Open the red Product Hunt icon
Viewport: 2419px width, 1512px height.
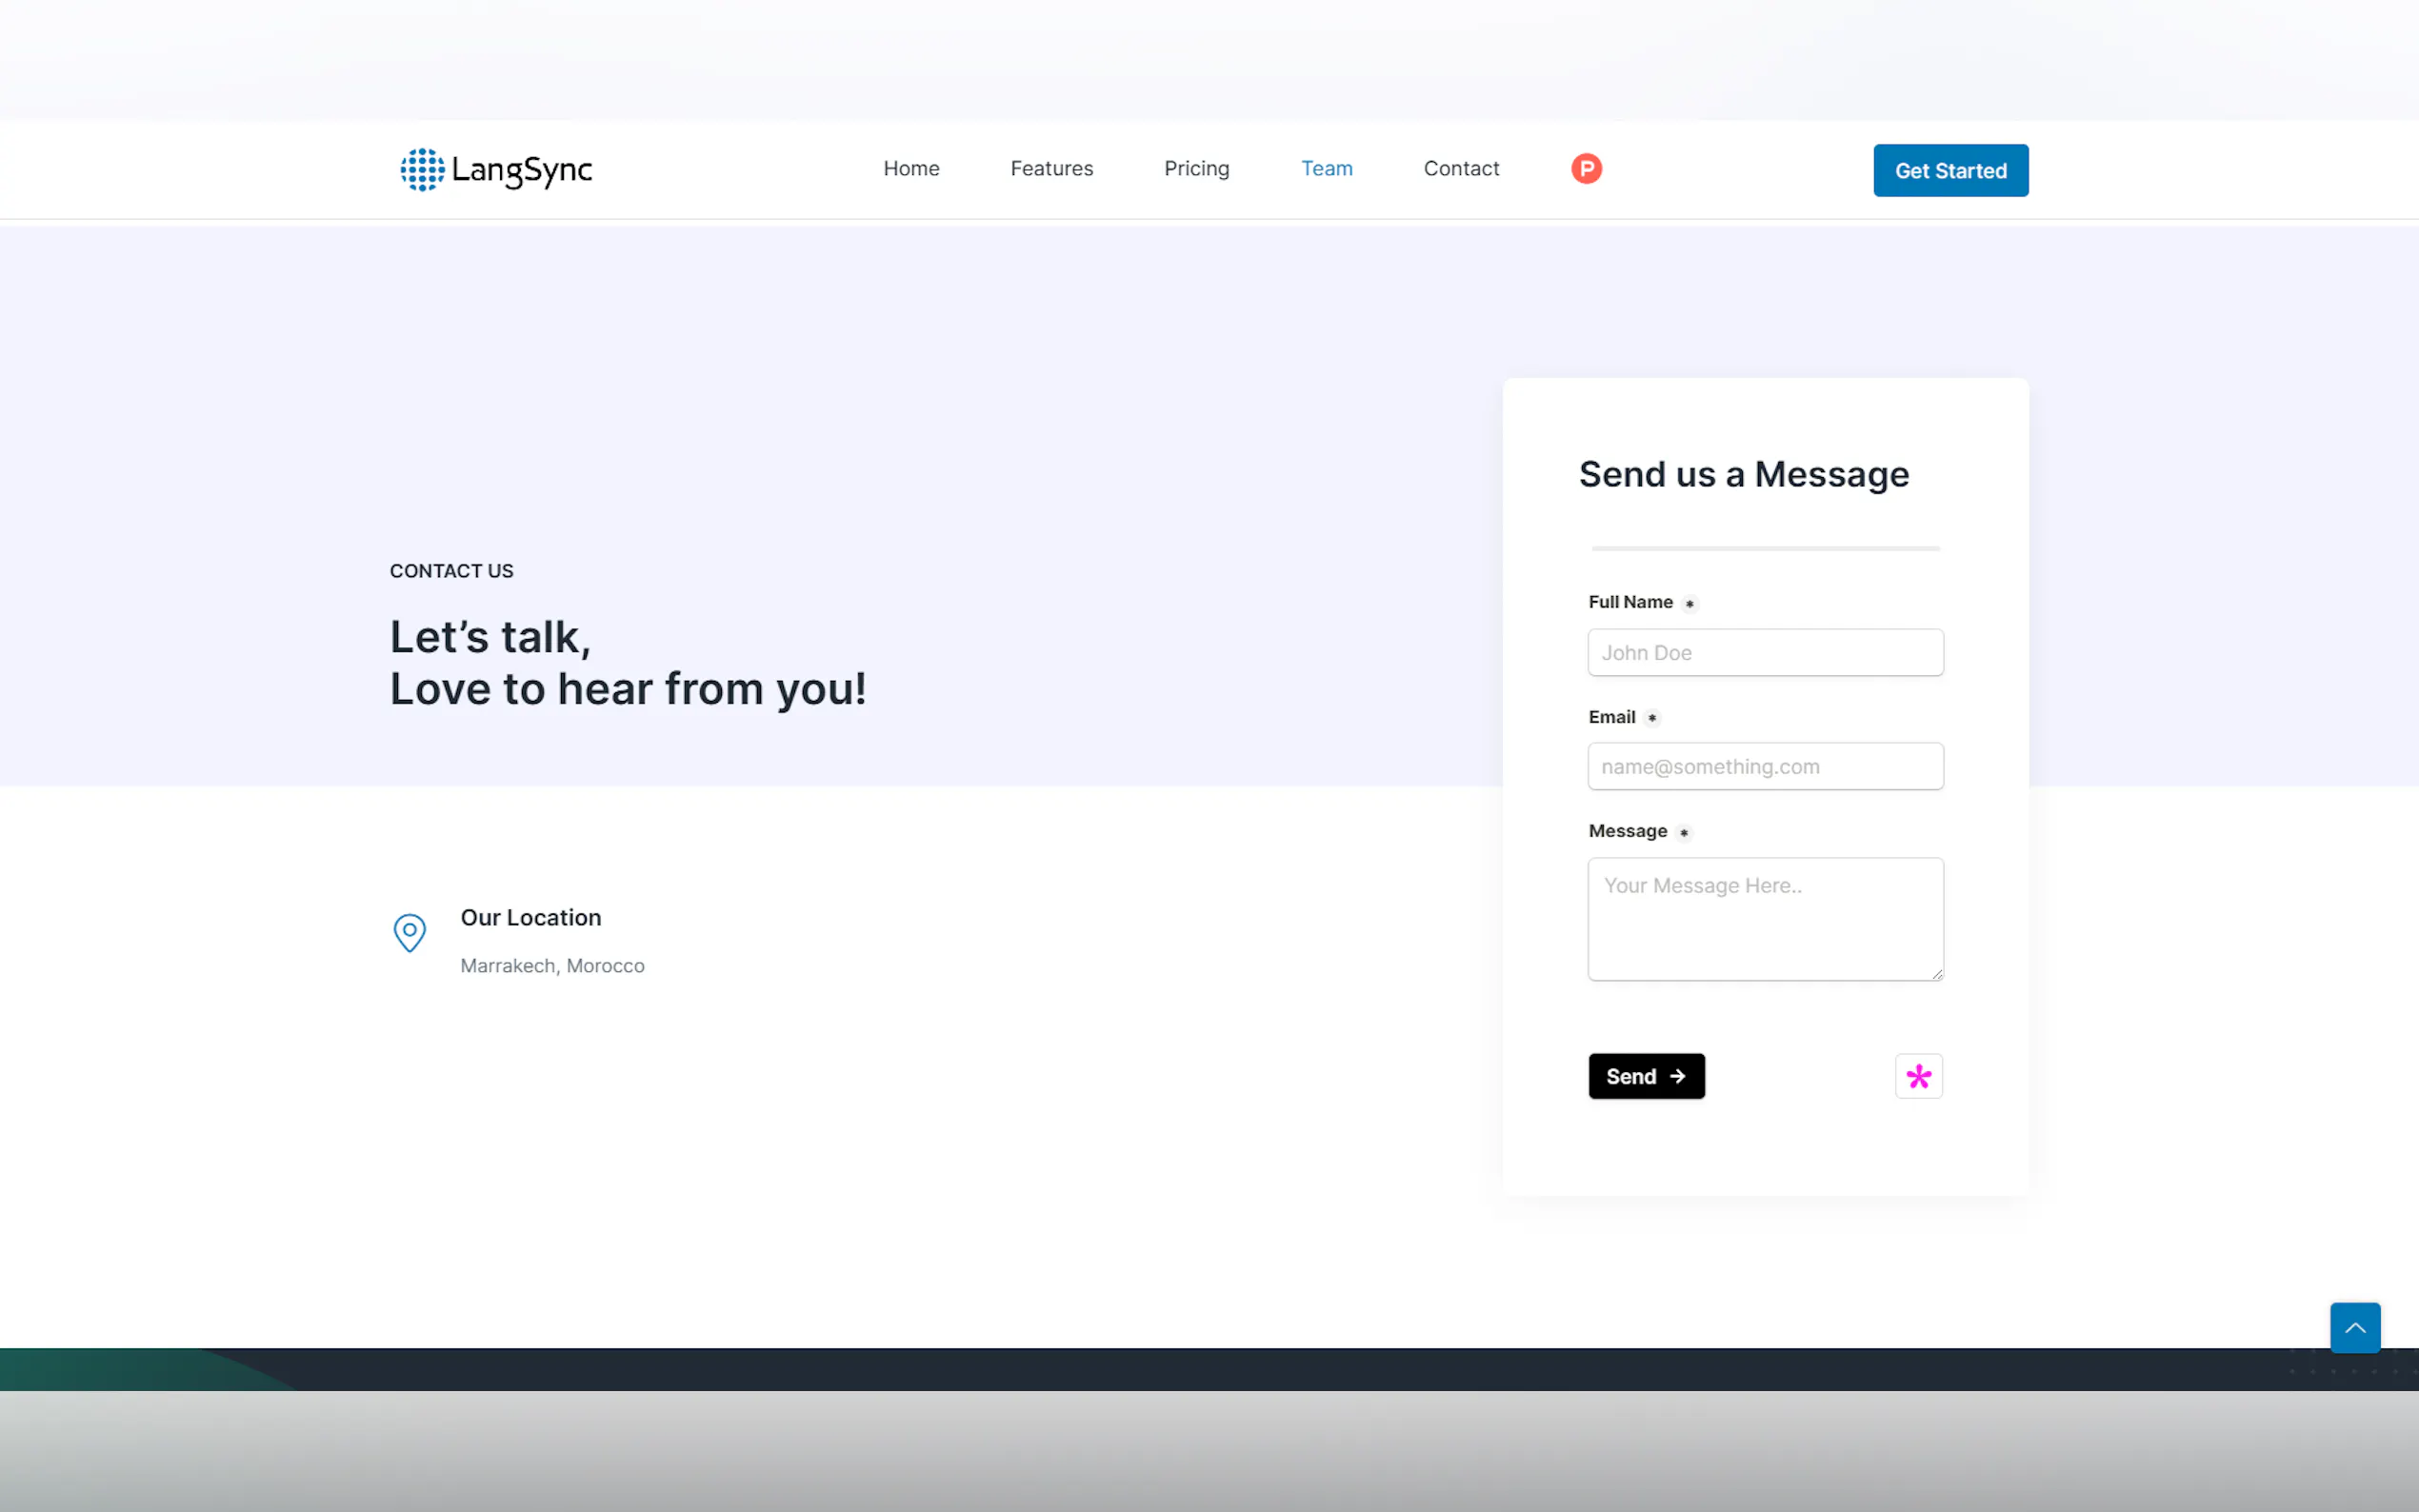(x=1586, y=168)
